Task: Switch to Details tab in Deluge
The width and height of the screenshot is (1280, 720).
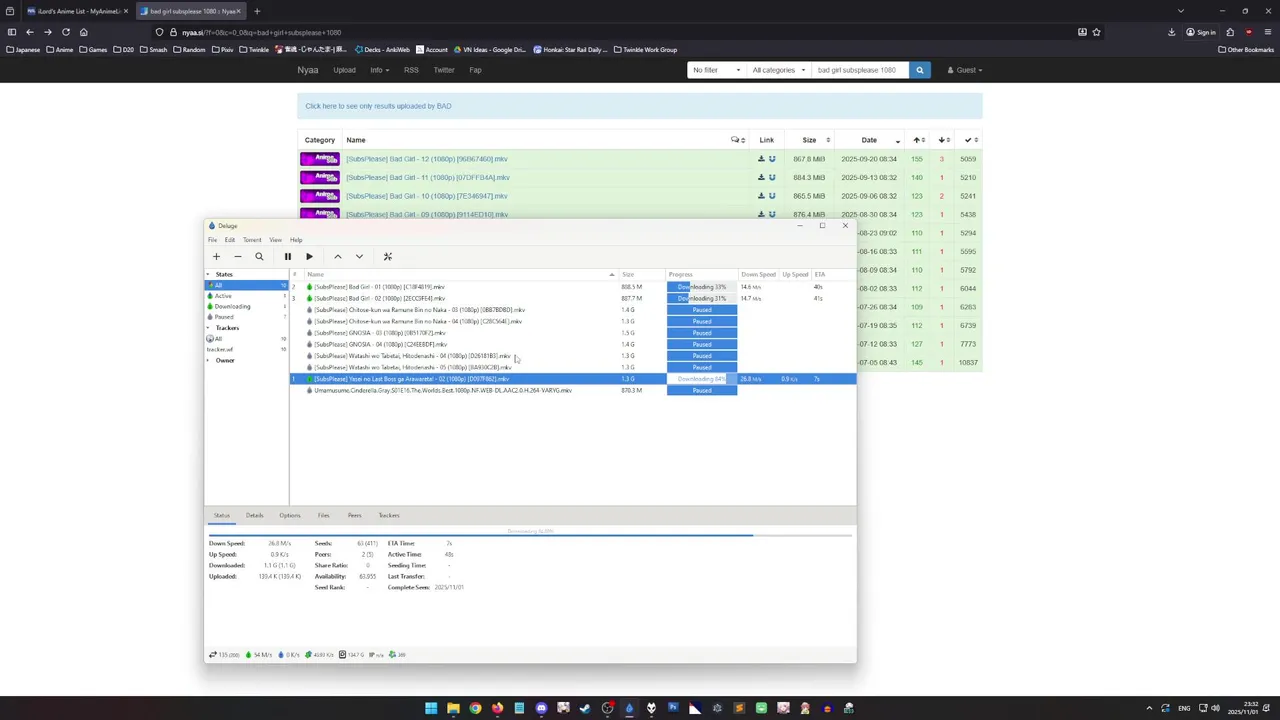Action: coord(254,516)
